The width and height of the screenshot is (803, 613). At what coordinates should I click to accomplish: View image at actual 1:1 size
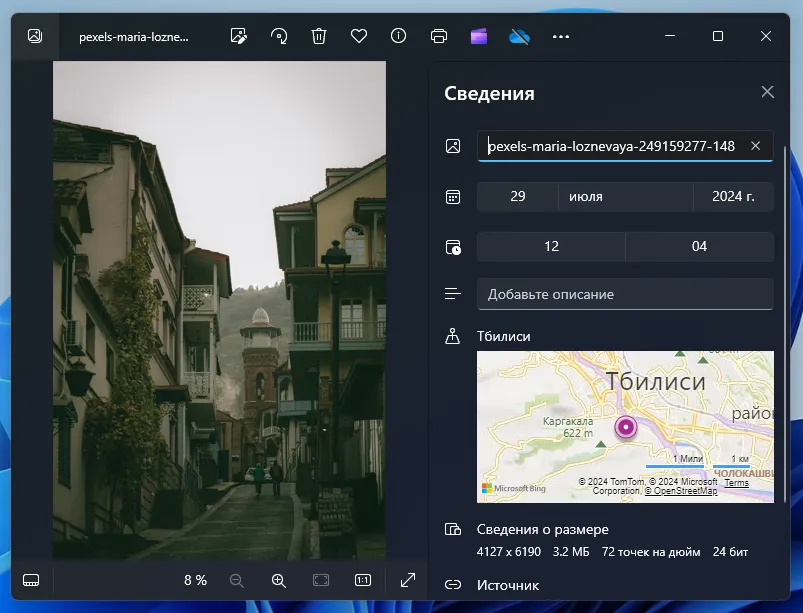pyautogui.click(x=361, y=580)
